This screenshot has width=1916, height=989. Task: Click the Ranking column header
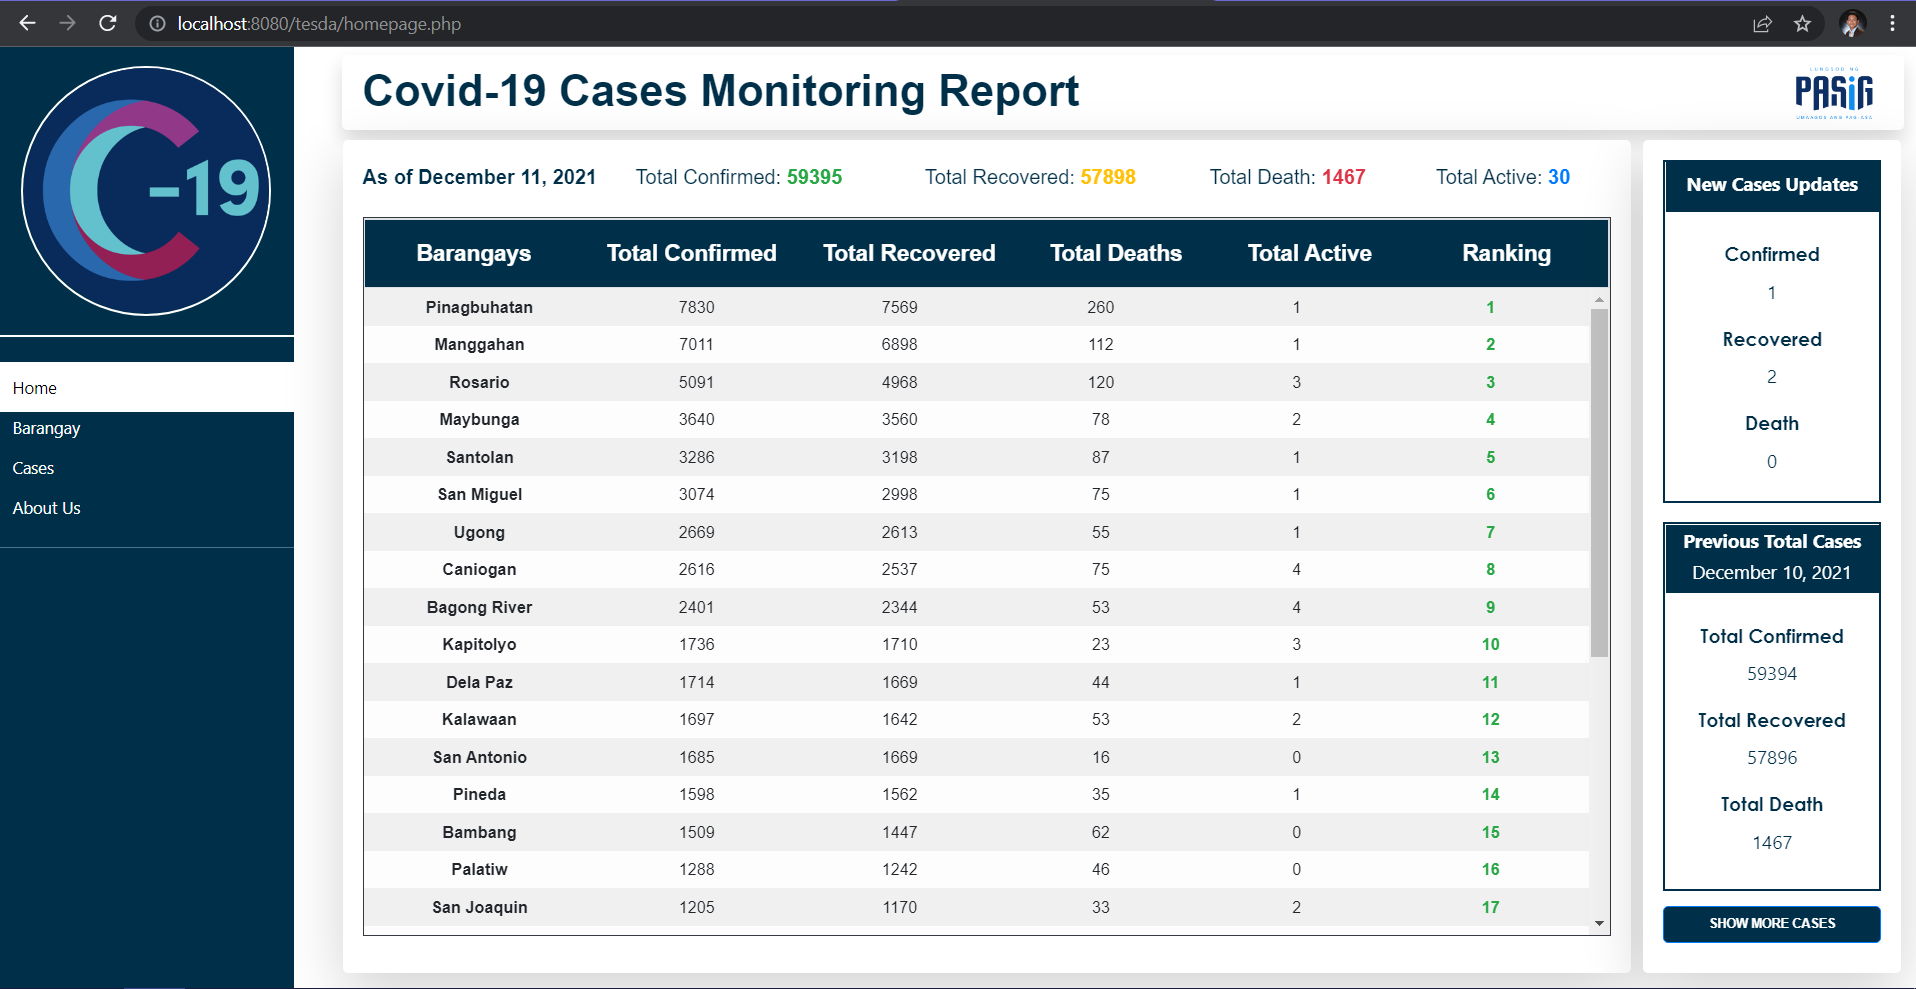click(x=1506, y=253)
